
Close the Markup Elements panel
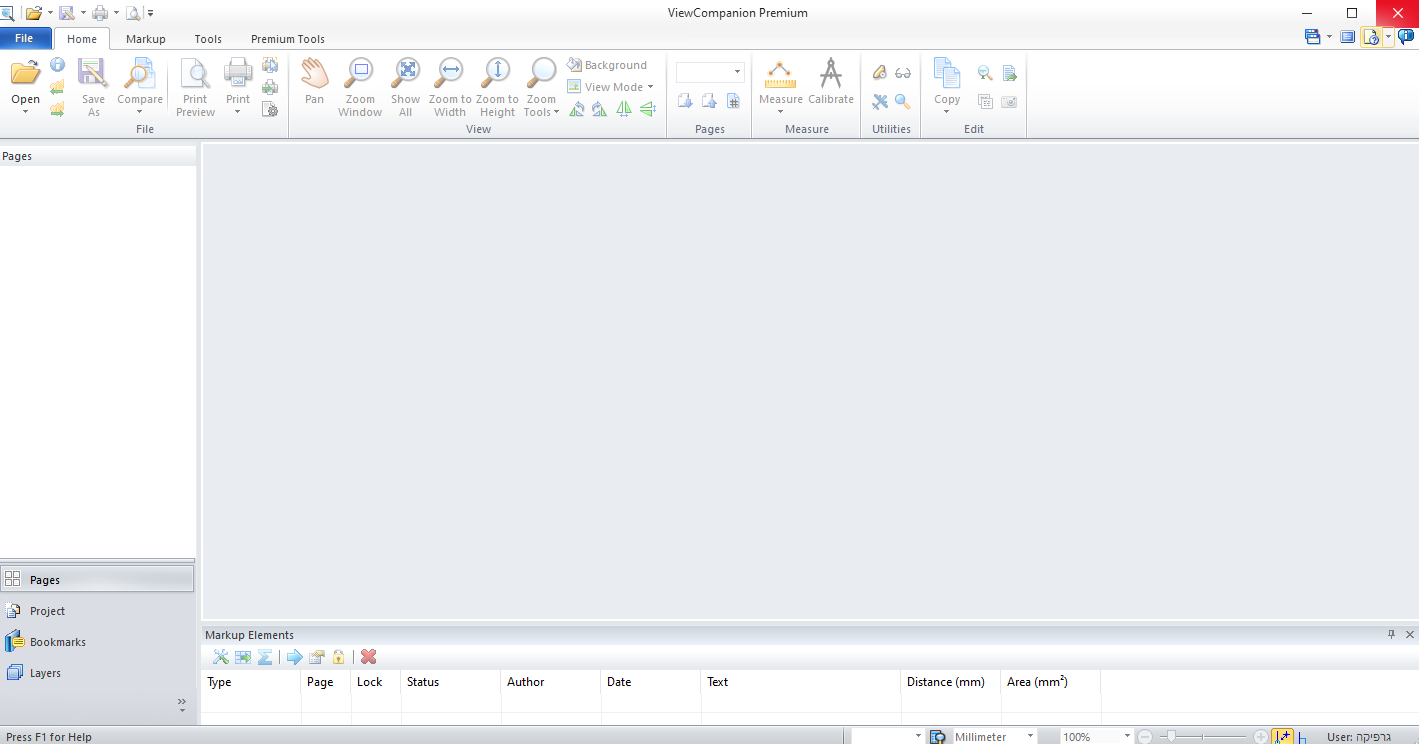point(1410,635)
